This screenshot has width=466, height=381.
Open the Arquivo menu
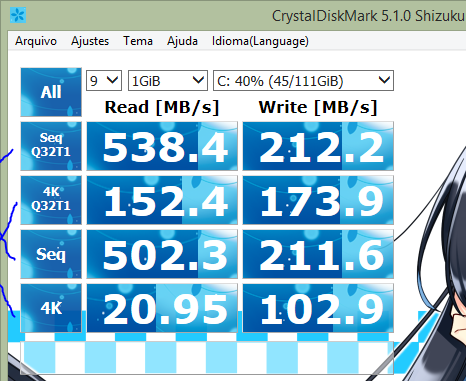(x=36, y=41)
